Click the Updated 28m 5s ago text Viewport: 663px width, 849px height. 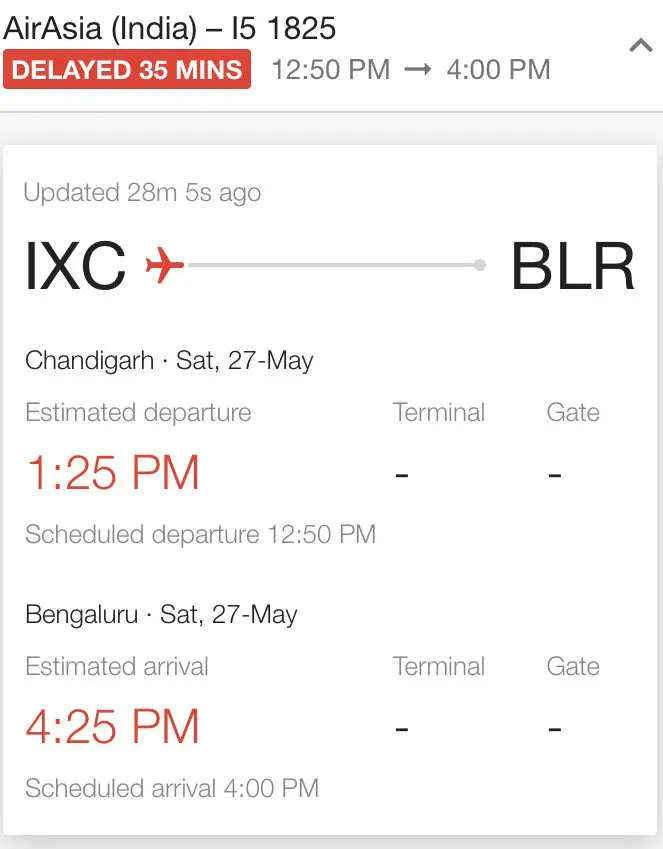[142, 193]
